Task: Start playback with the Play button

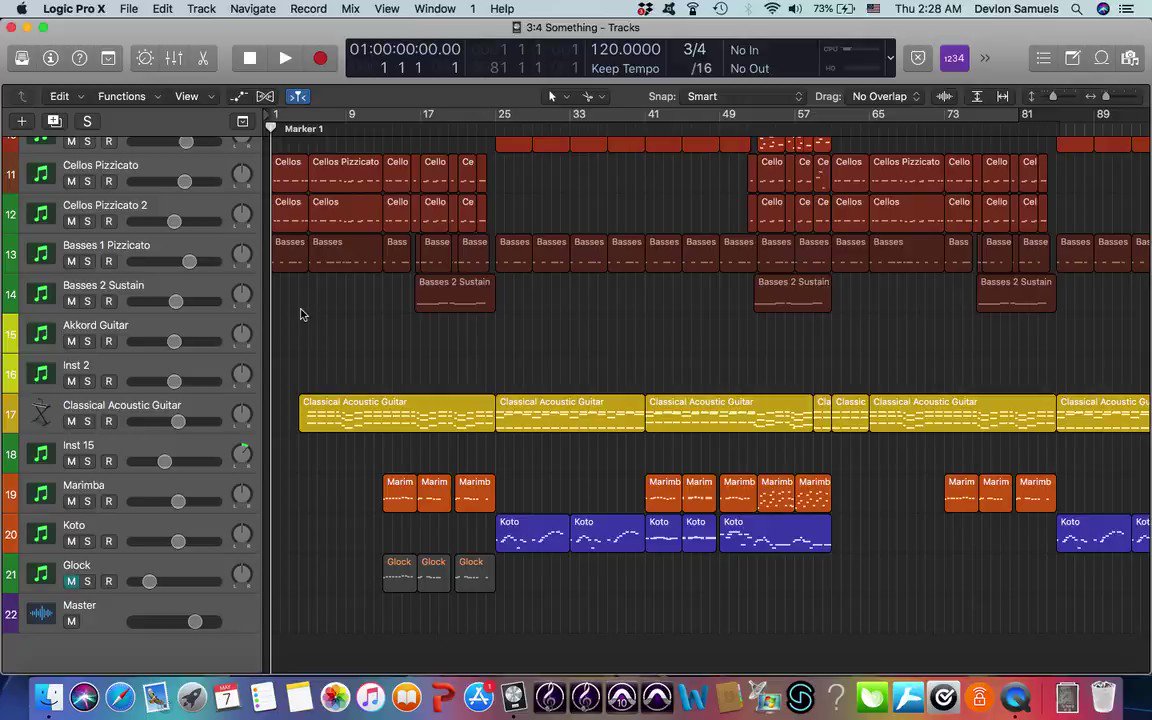Action: pyautogui.click(x=285, y=58)
